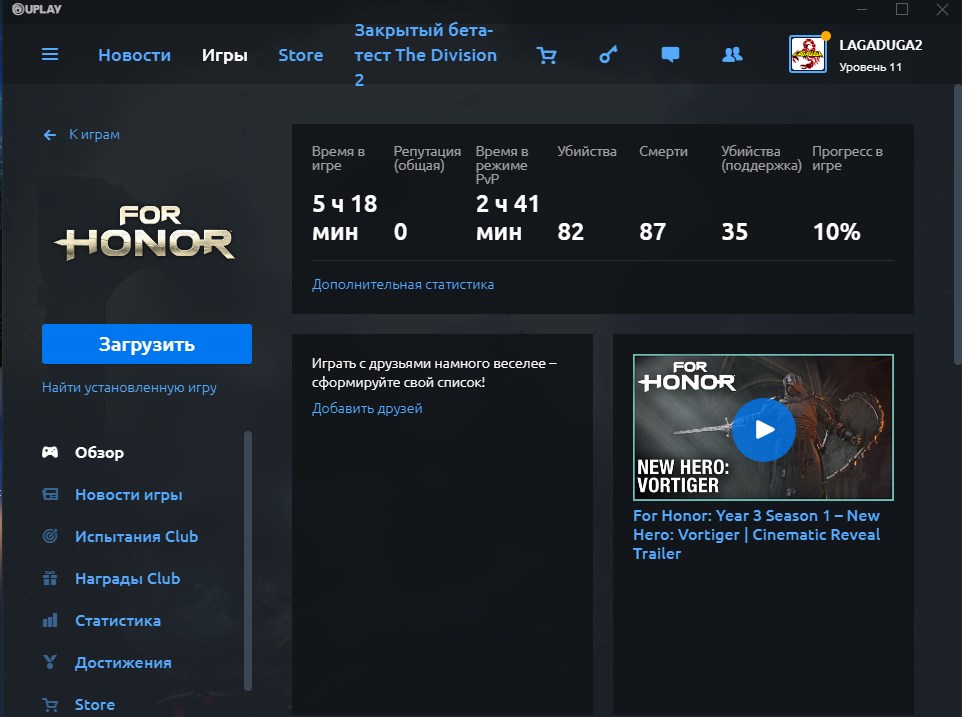Click the 35 assist kills value
This screenshot has width=962, height=717.
[x=734, y=232]
